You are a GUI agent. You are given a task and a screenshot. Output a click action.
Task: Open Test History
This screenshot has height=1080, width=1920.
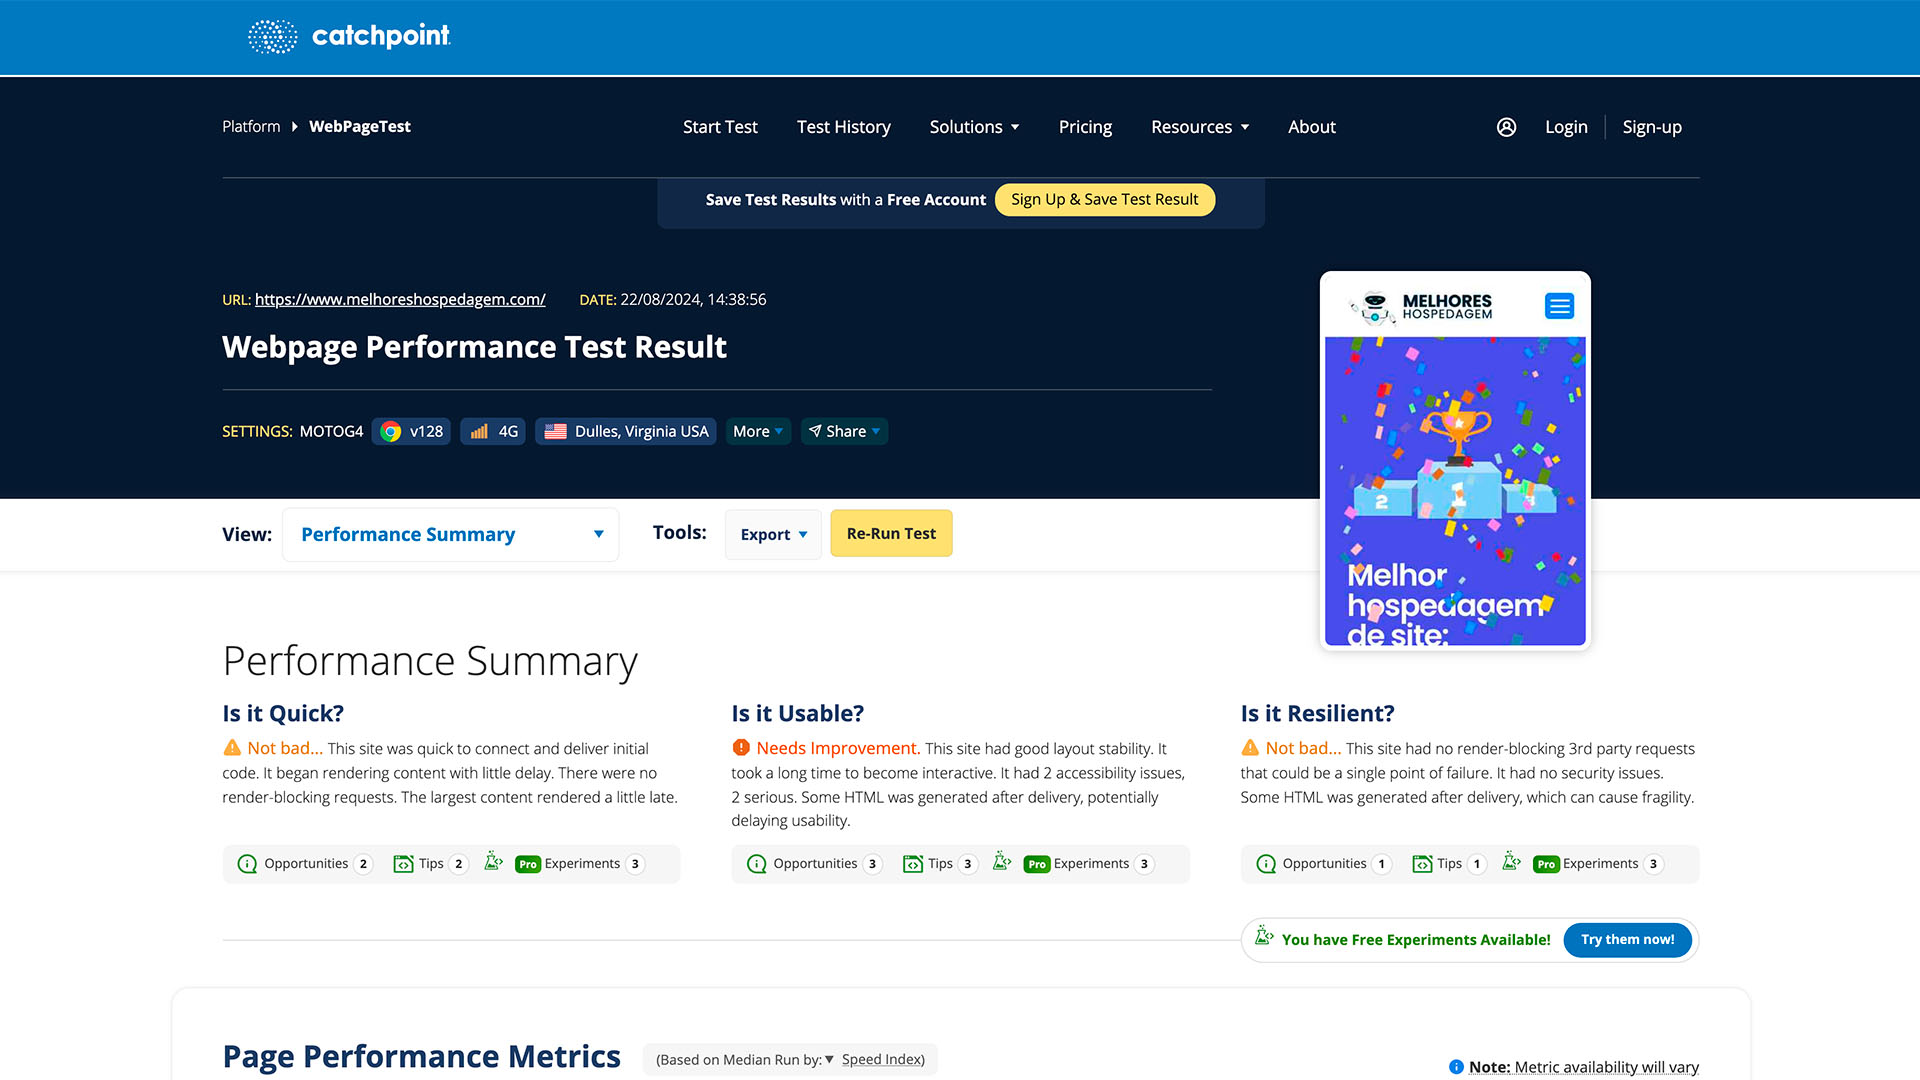click(844, 127)
